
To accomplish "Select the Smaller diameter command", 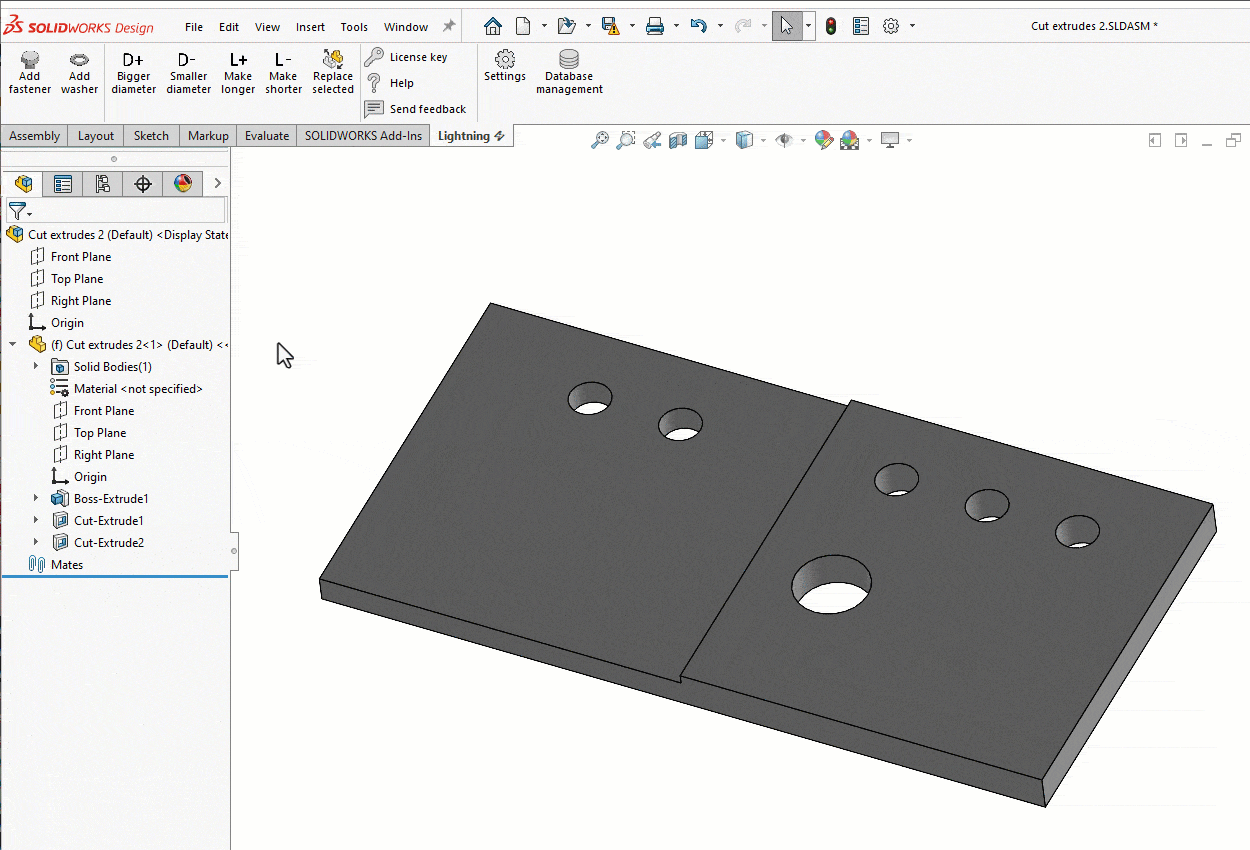I will tap(188, 73).
